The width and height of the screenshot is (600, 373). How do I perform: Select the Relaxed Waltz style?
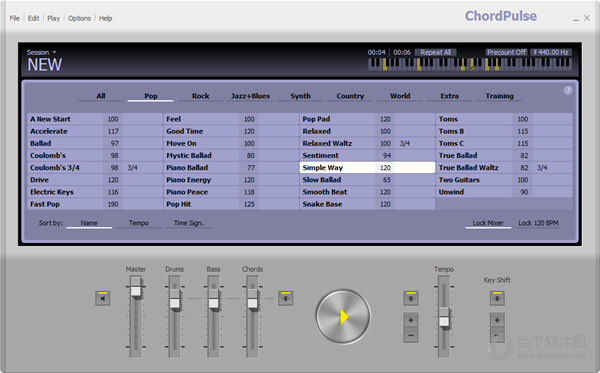367,143
